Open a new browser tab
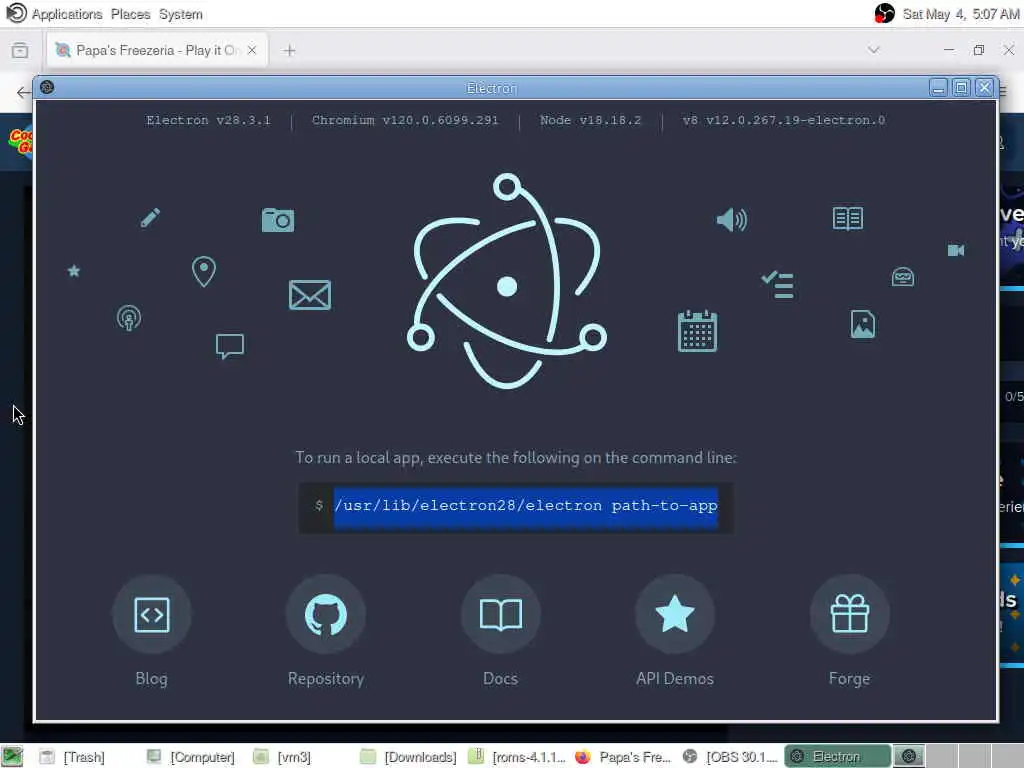Image resolution: width=1024 pixels, height=768 pixels. [x=289, y=50]
